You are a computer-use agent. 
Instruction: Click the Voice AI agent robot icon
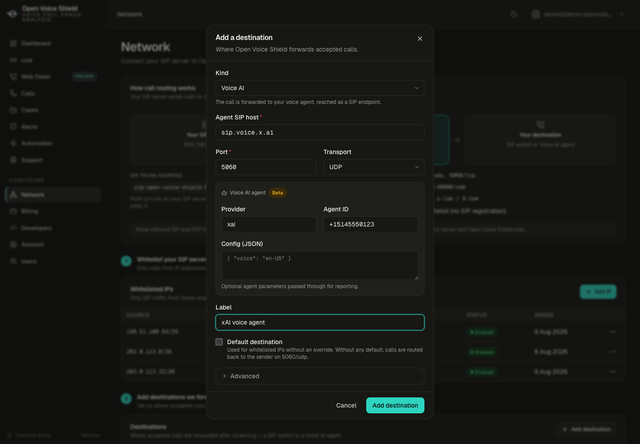224,193
